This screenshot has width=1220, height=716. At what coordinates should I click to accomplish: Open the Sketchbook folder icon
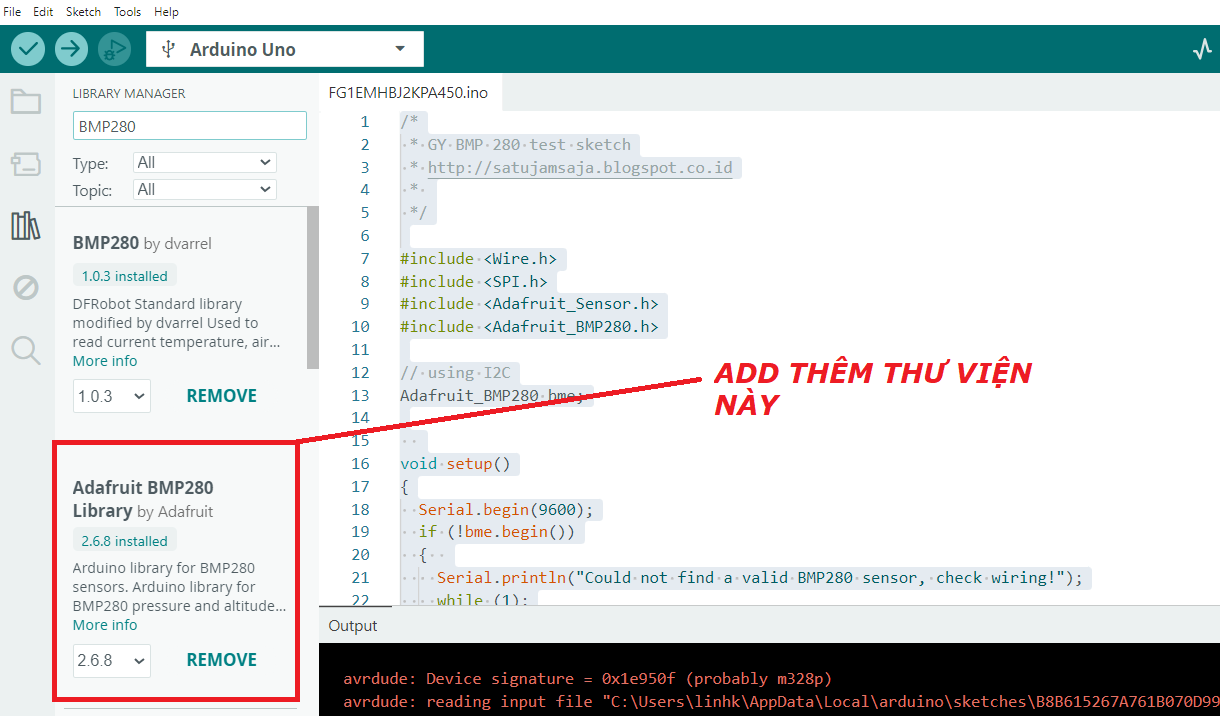pyautogui.click(x=25, y=101)
